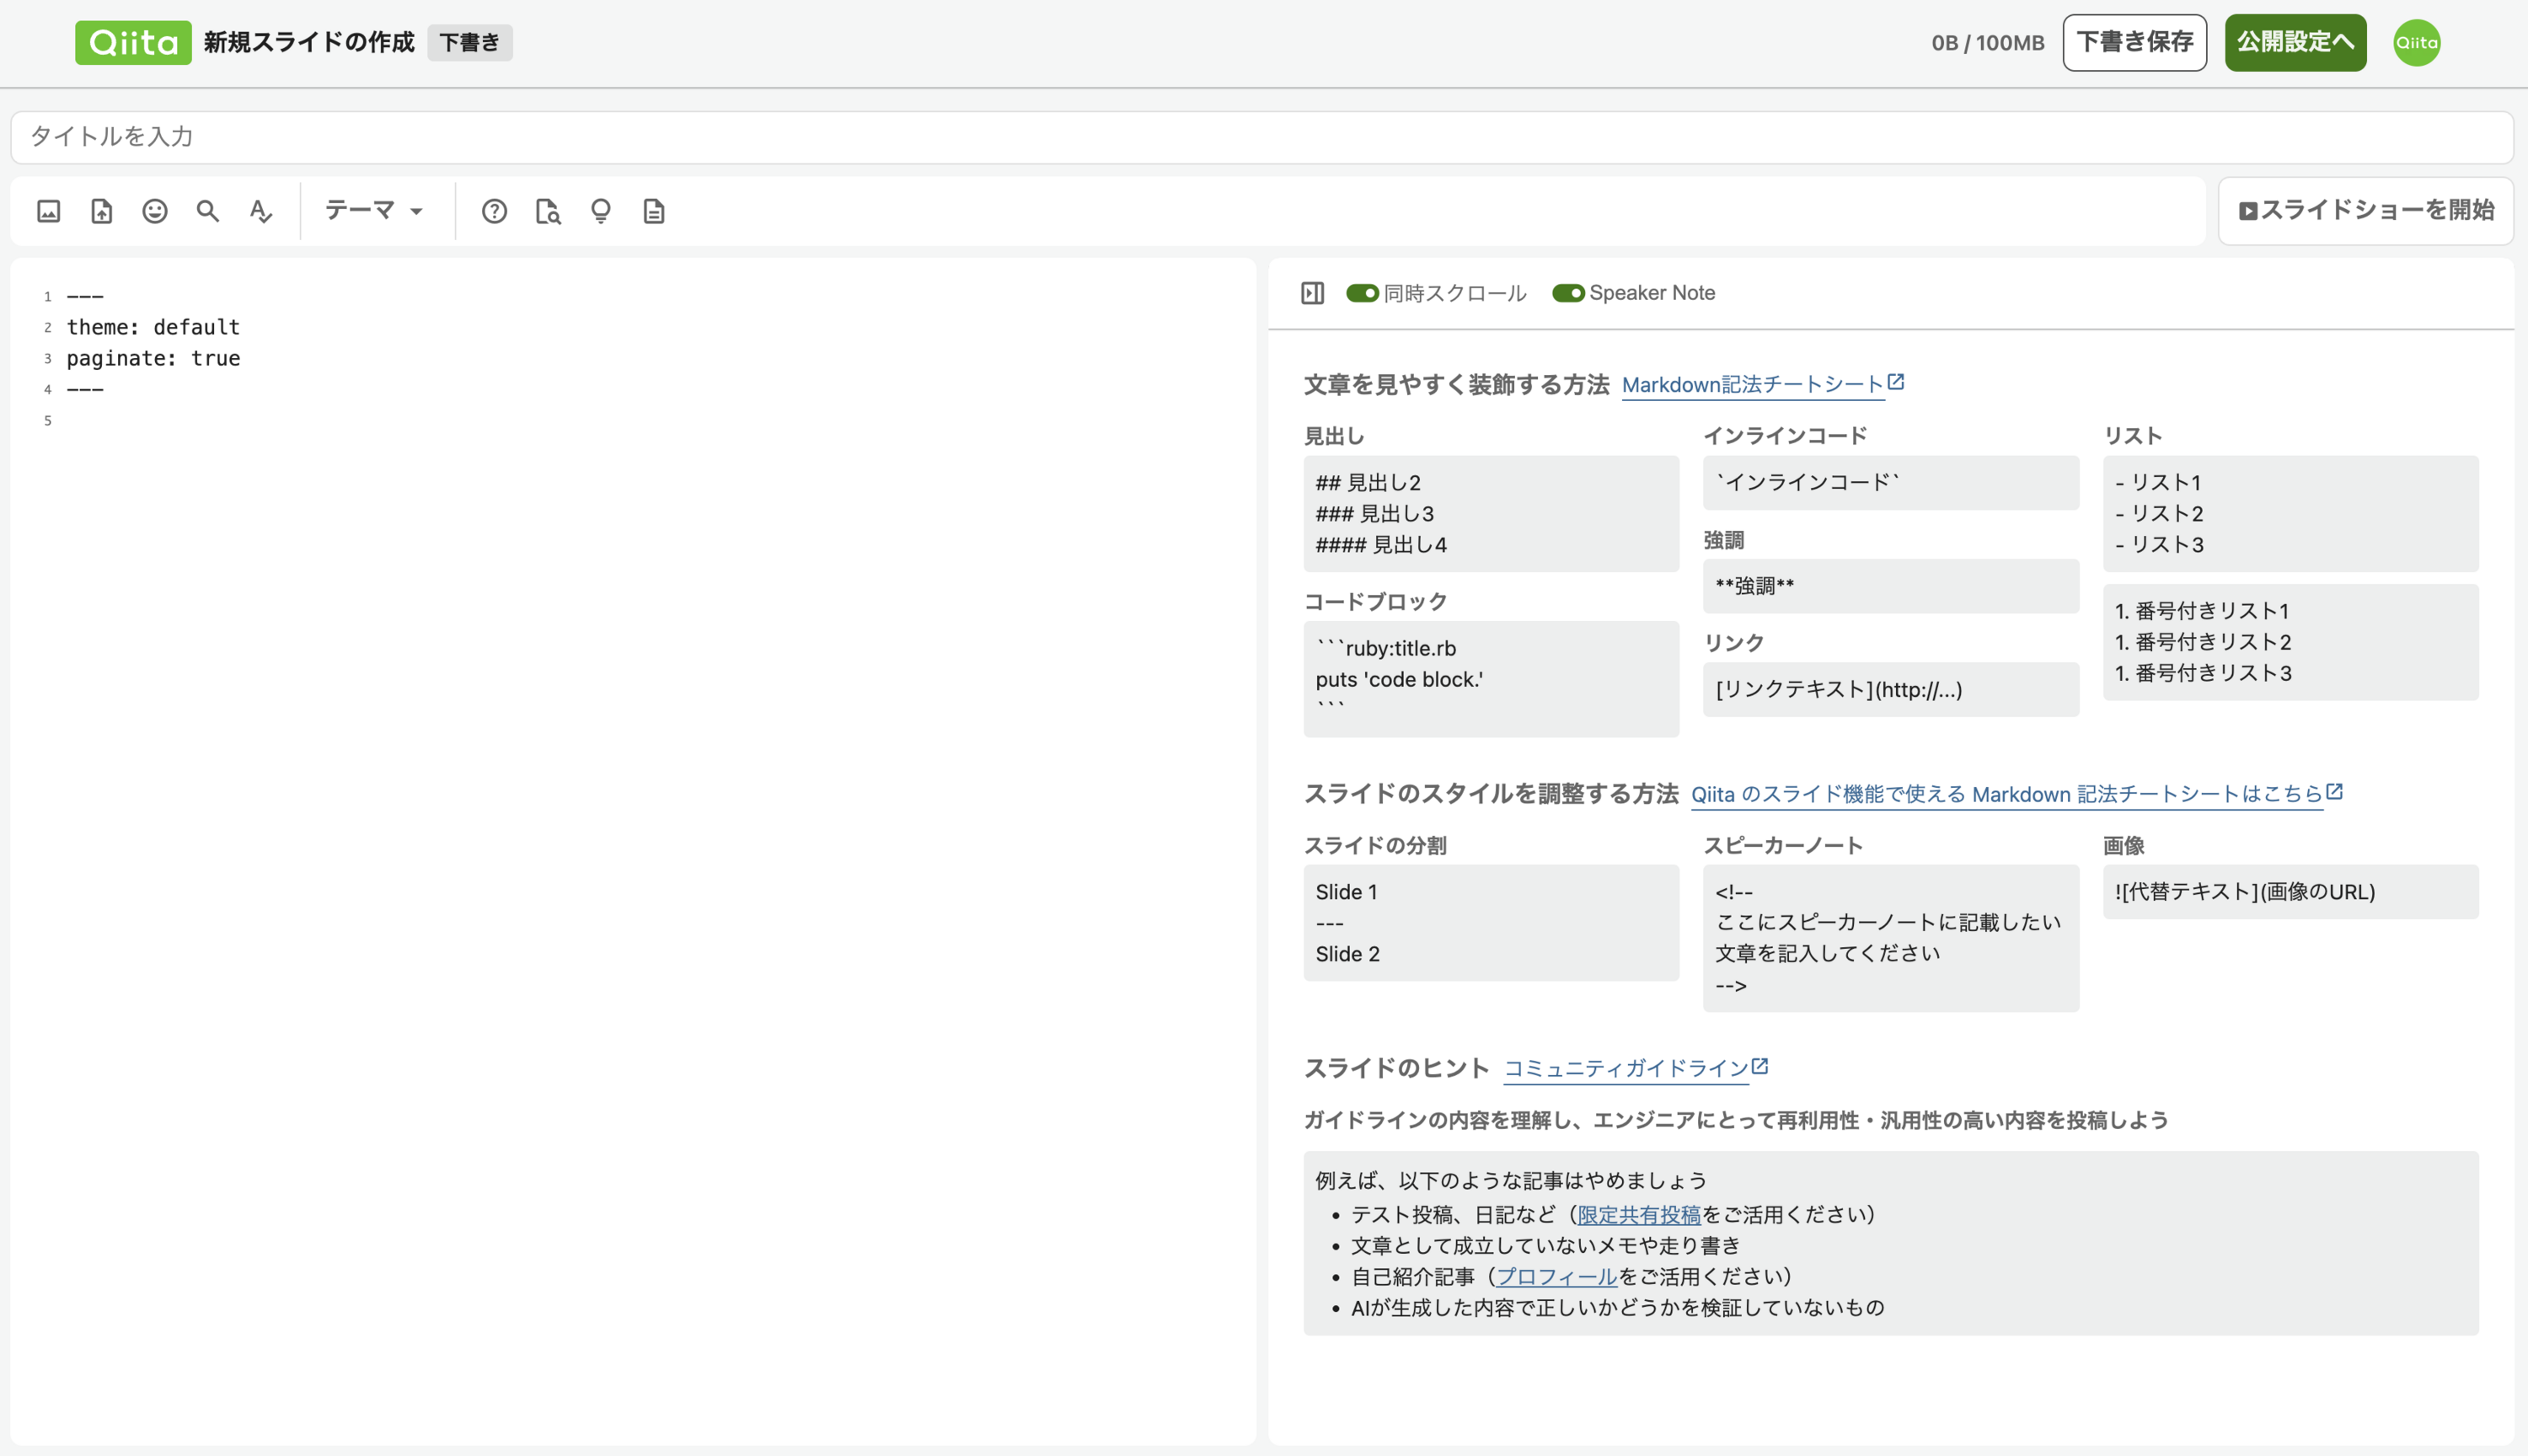Image resolution: width=2528 pixels, height=1456 pixels.
Task: Click 新規スライドの作成 heading
Action: (309, 43)
